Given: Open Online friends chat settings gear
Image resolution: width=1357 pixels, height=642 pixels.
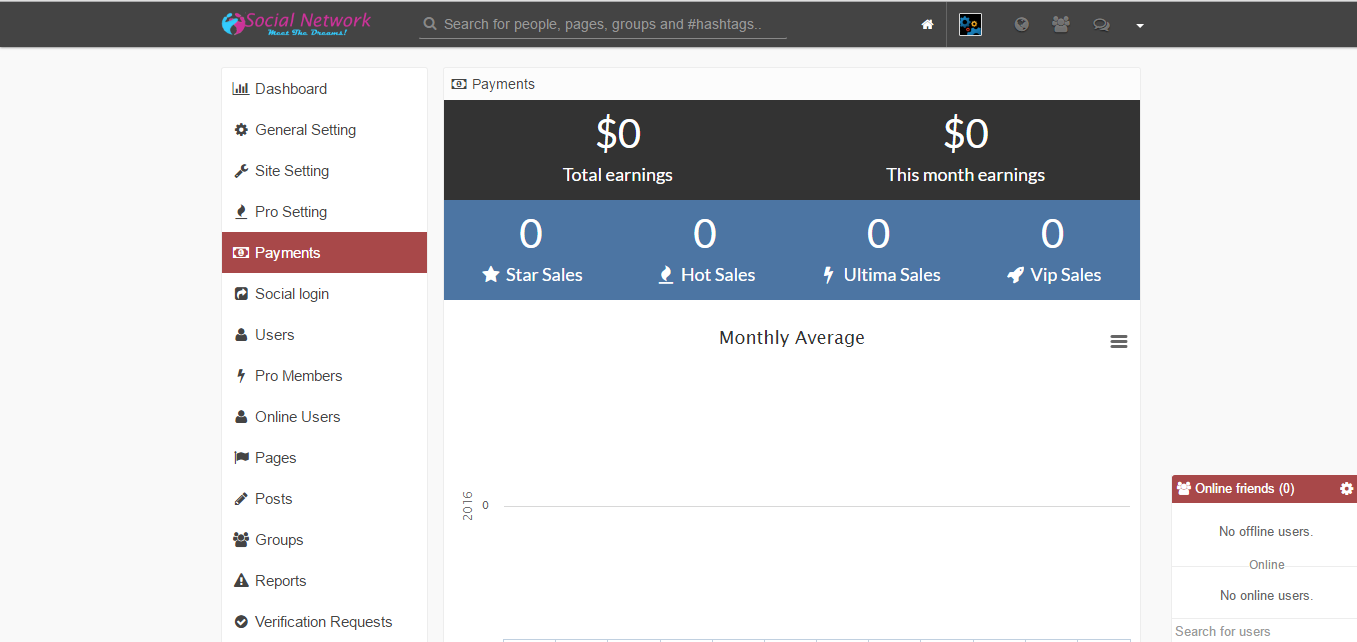Looking at the screenshot, I should point(1346,489).
